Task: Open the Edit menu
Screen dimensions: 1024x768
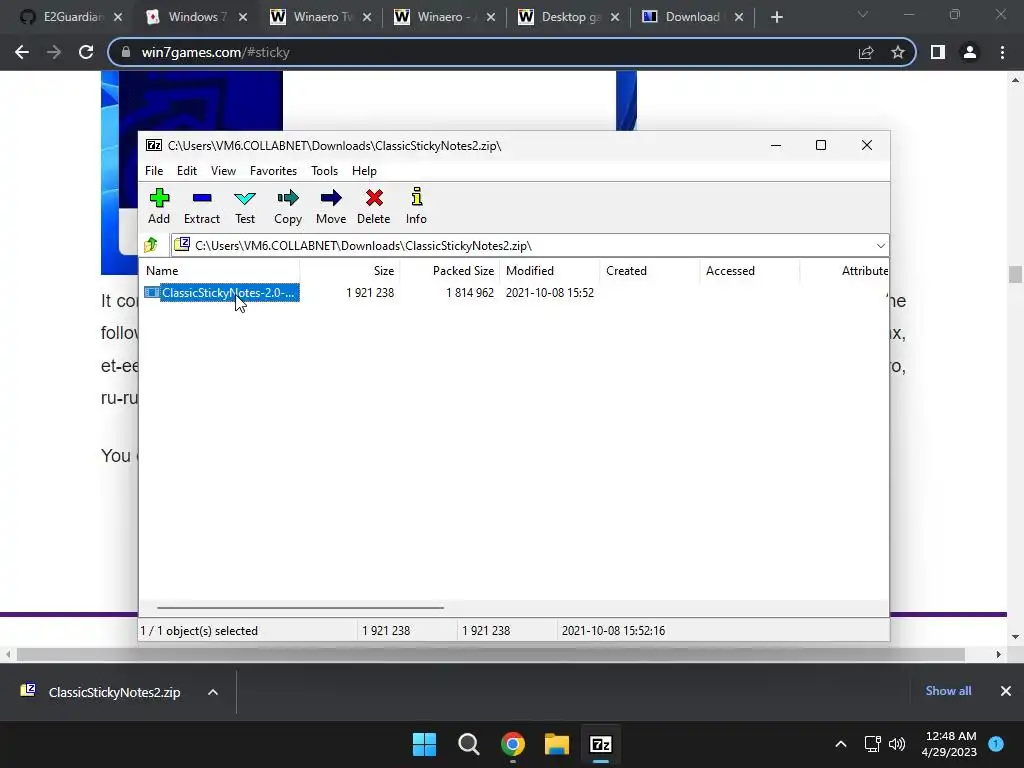Action: point(187,170)
